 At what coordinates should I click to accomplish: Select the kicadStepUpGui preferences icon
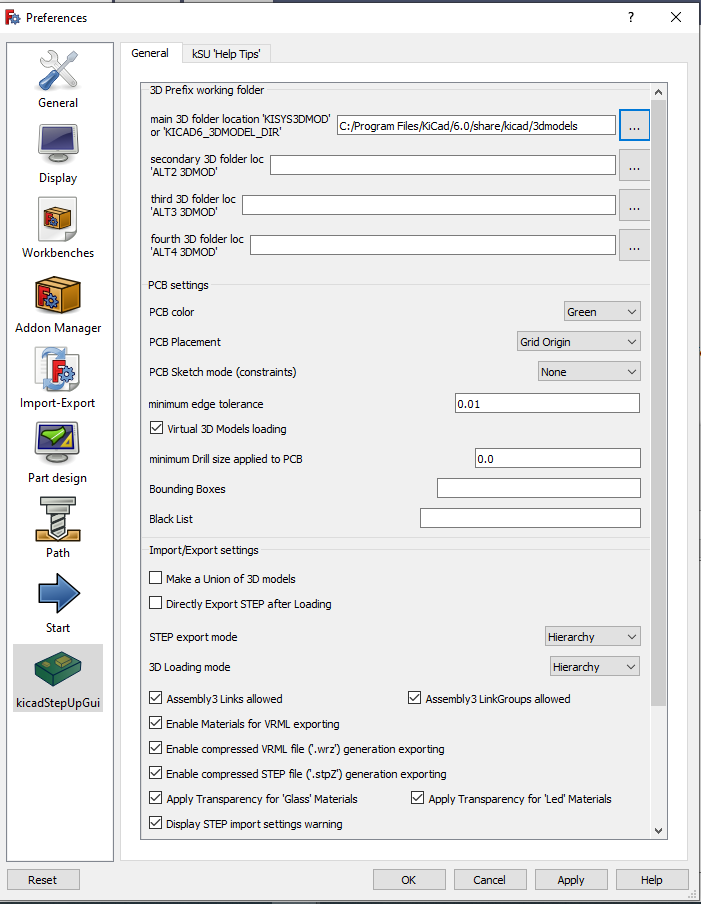58,678
